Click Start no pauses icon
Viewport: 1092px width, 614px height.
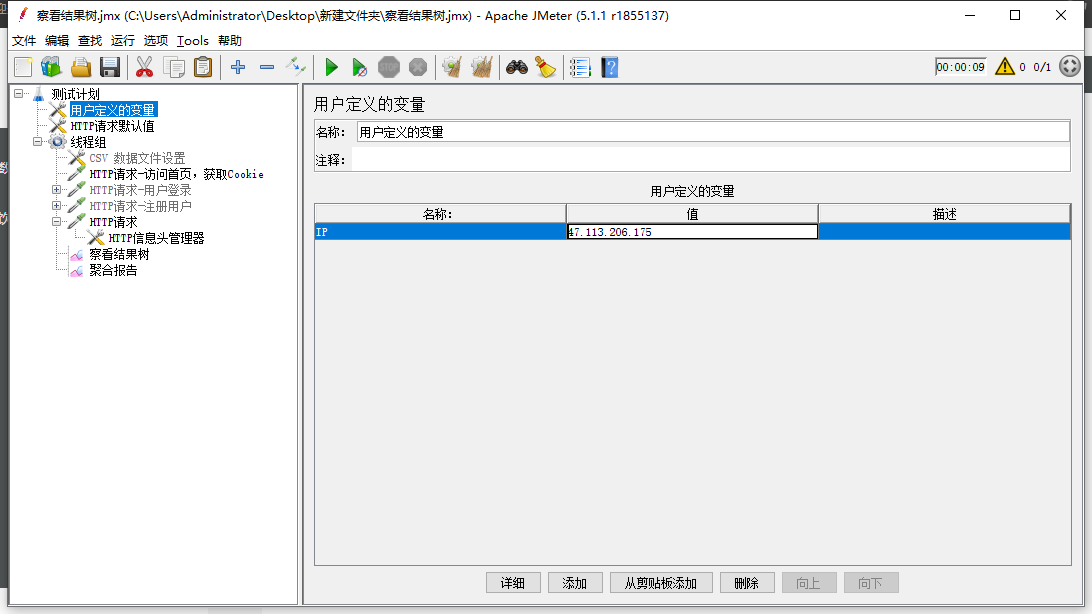[359, 67]
